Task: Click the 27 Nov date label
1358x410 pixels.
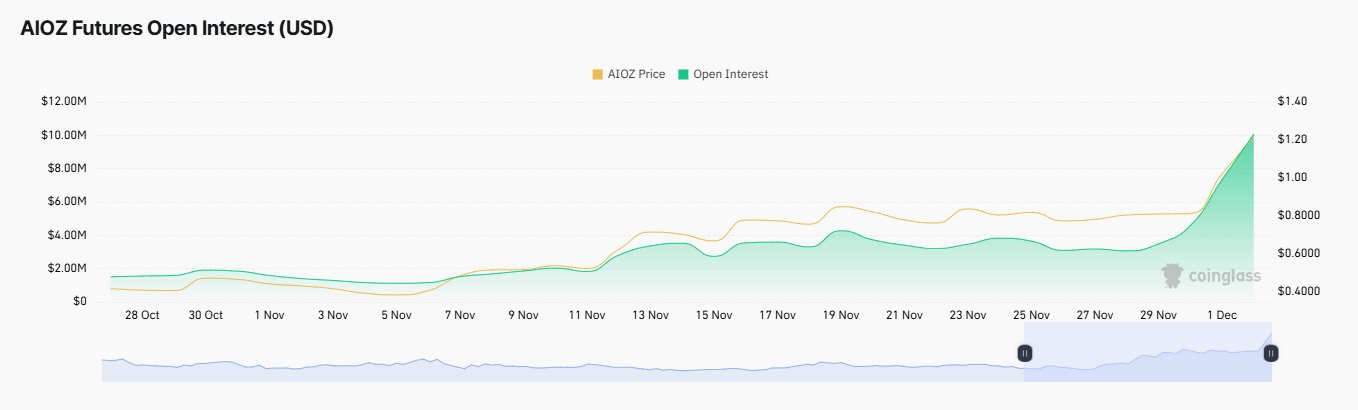Action: pyautogui.click(x=1095, y=315)
